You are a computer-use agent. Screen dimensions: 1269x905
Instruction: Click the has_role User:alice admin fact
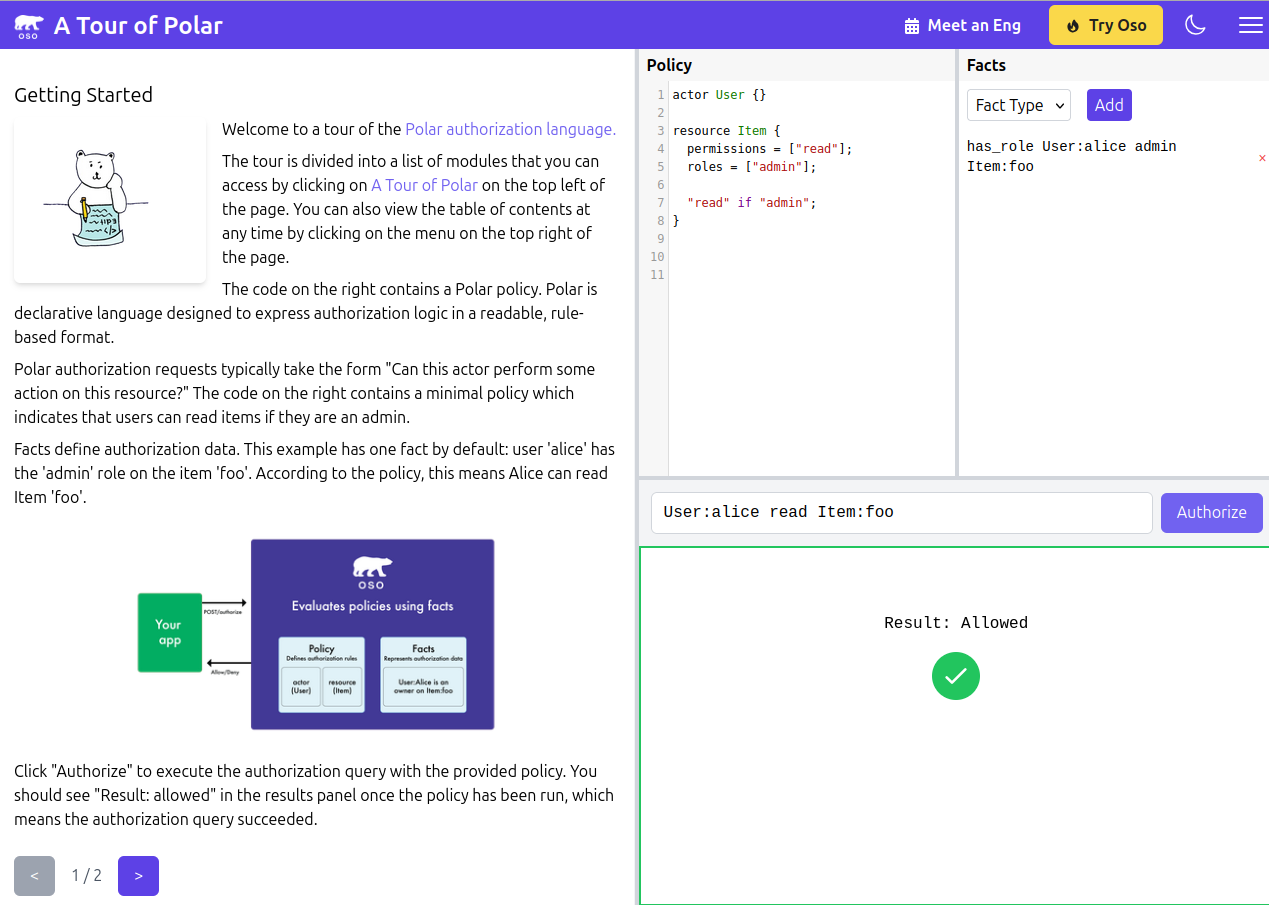pyautogui.click(x=1072, y=156)
